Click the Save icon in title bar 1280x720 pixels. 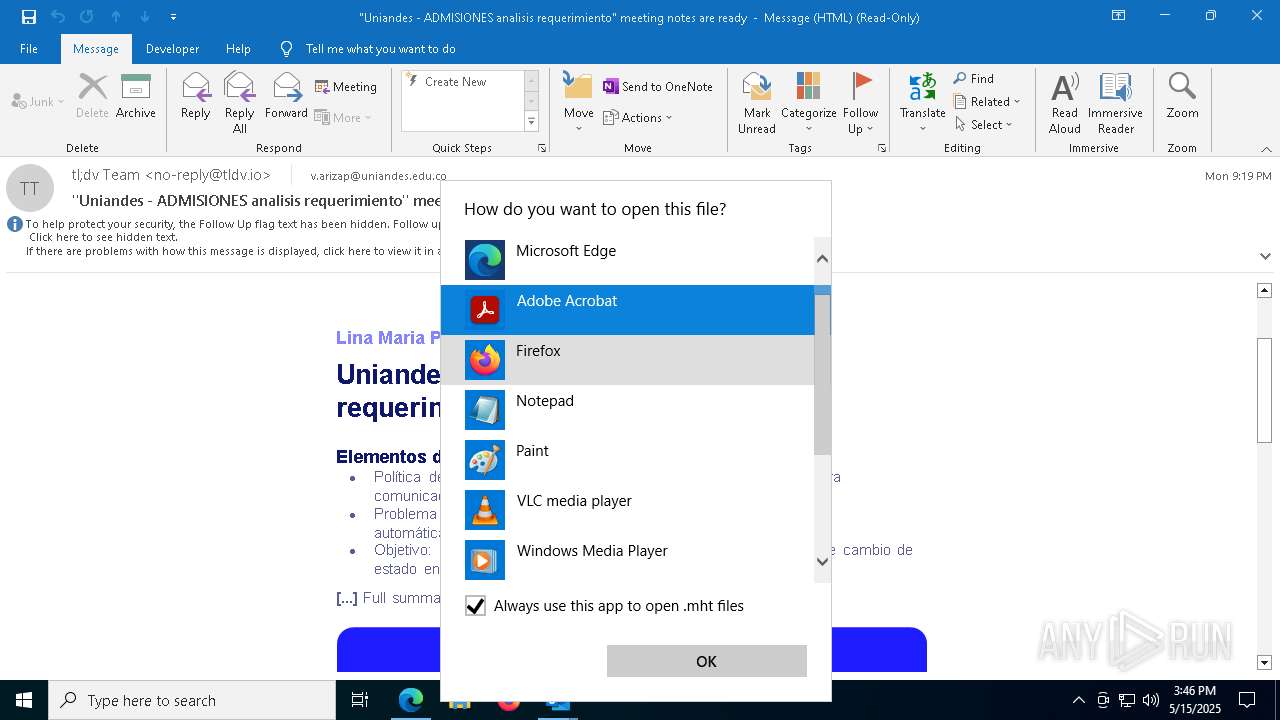(x=28, y=17)
